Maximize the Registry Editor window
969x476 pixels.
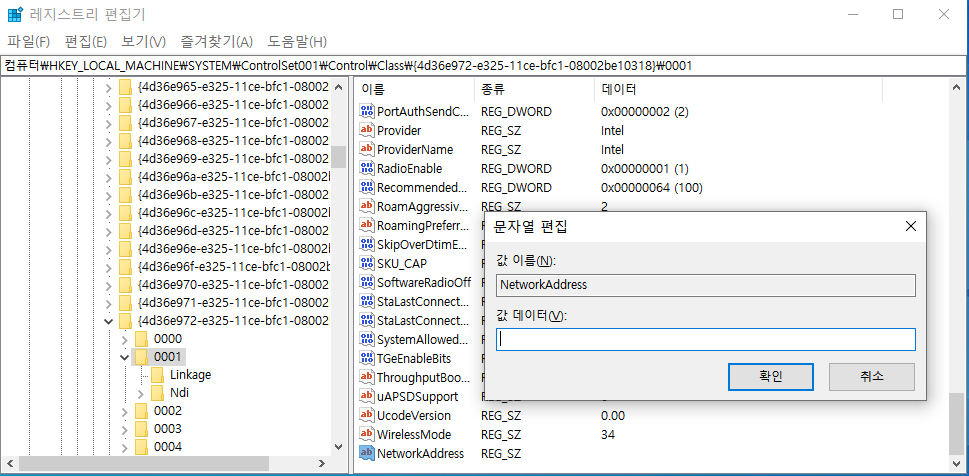click(898, 14)
